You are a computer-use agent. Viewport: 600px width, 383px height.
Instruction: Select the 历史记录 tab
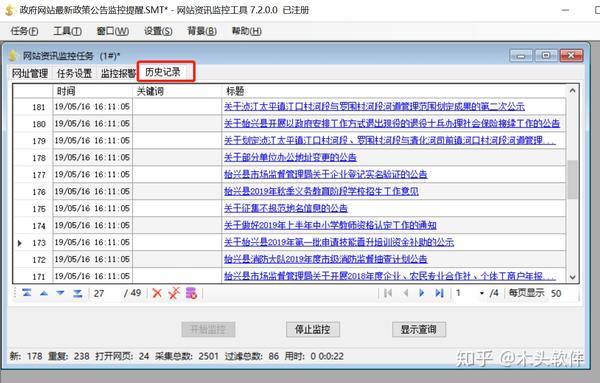163,72
